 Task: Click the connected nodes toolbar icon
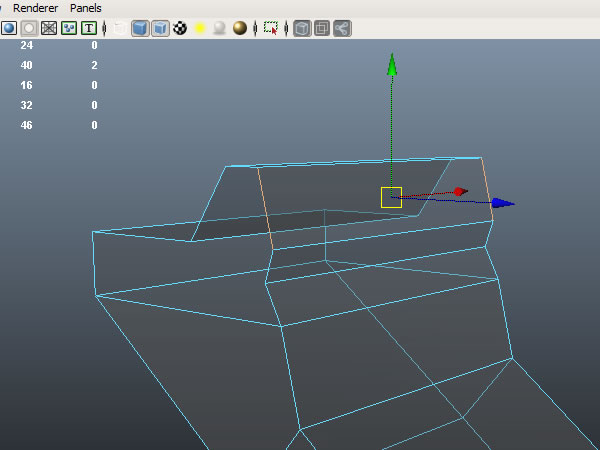pyautogui.click(x=342, y=28)
